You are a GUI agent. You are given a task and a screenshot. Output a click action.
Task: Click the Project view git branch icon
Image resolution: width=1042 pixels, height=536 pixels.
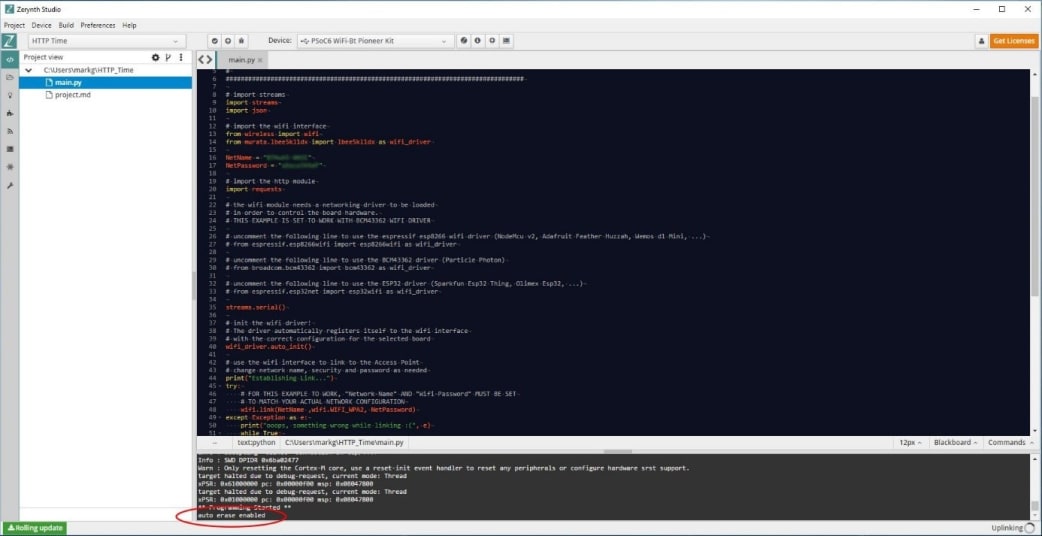pos(168,58)
